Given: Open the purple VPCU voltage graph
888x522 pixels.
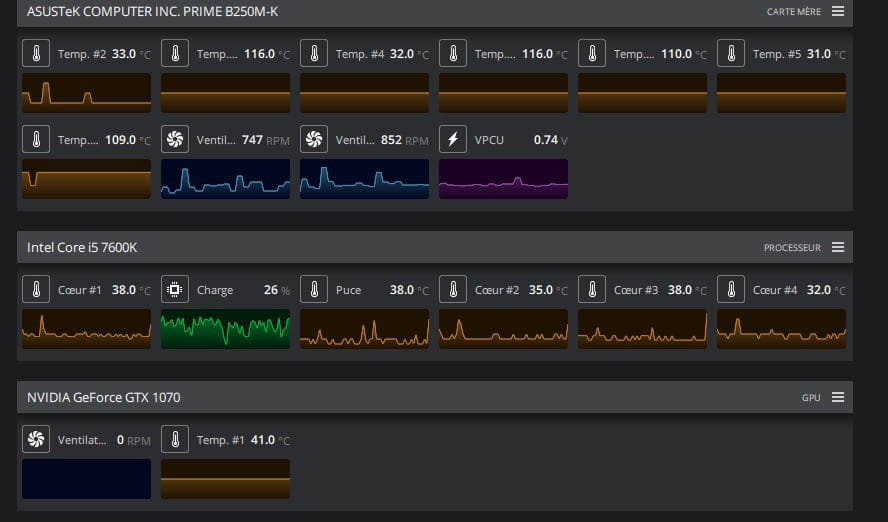Looking at the screenshot, I should [503, 179].
